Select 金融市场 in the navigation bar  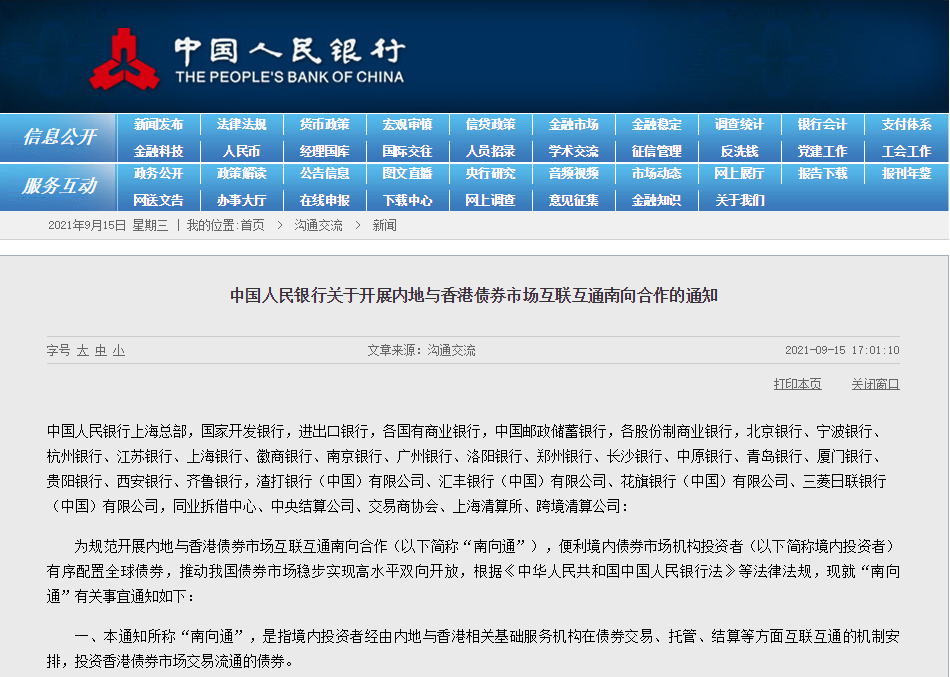[x=573, y=125]
